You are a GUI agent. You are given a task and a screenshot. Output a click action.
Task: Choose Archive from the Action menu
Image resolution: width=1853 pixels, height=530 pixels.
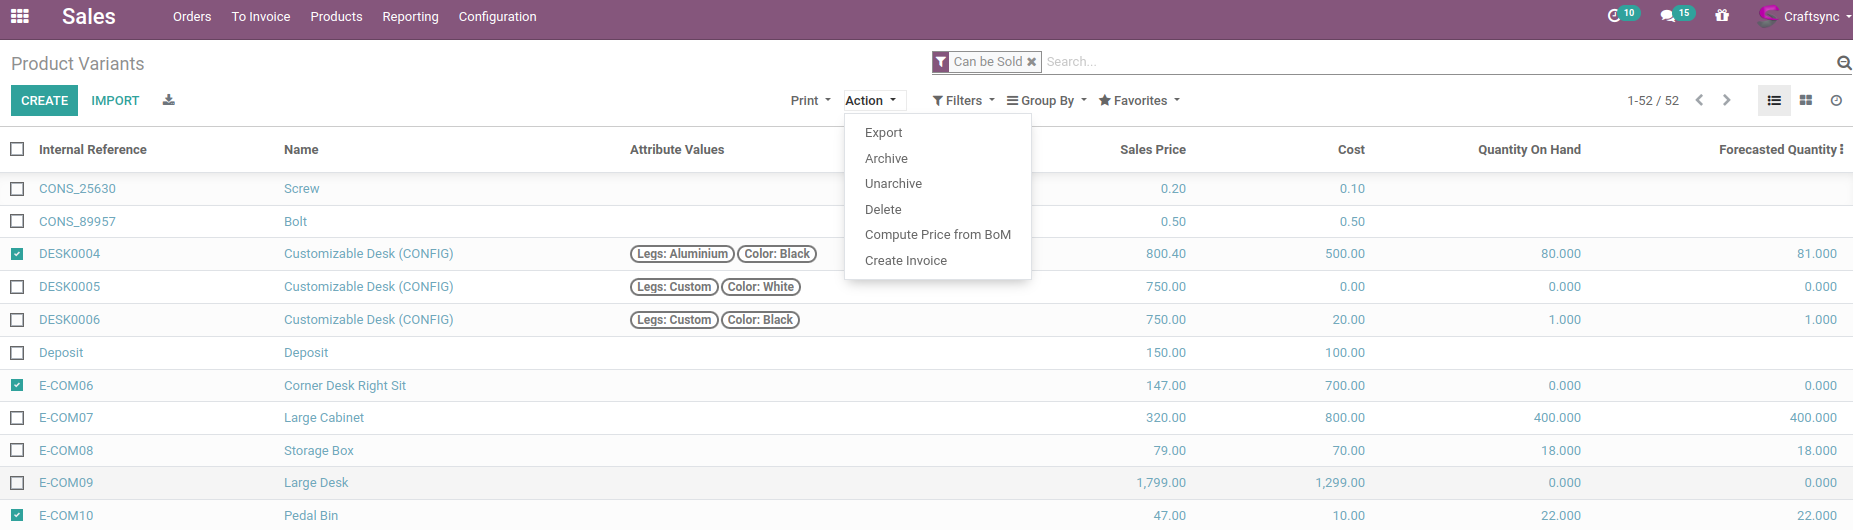point(886,159)
